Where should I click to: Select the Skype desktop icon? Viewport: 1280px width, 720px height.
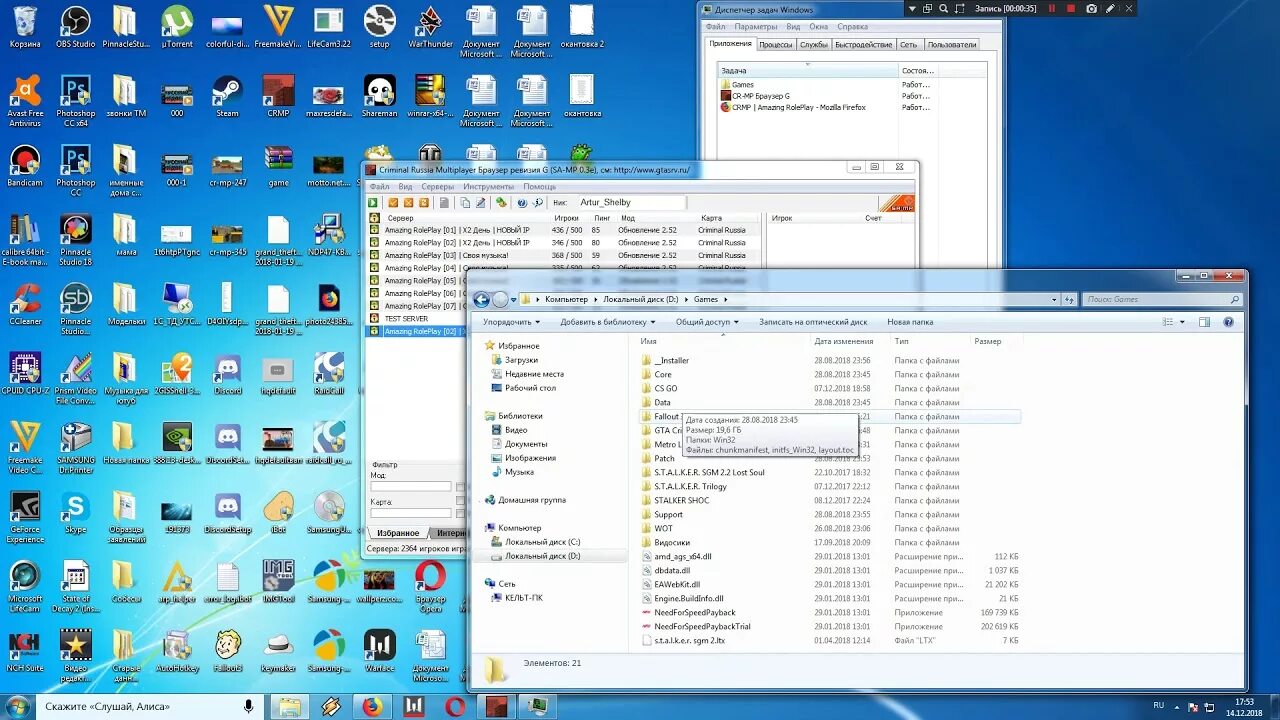[x=76, y=513]
